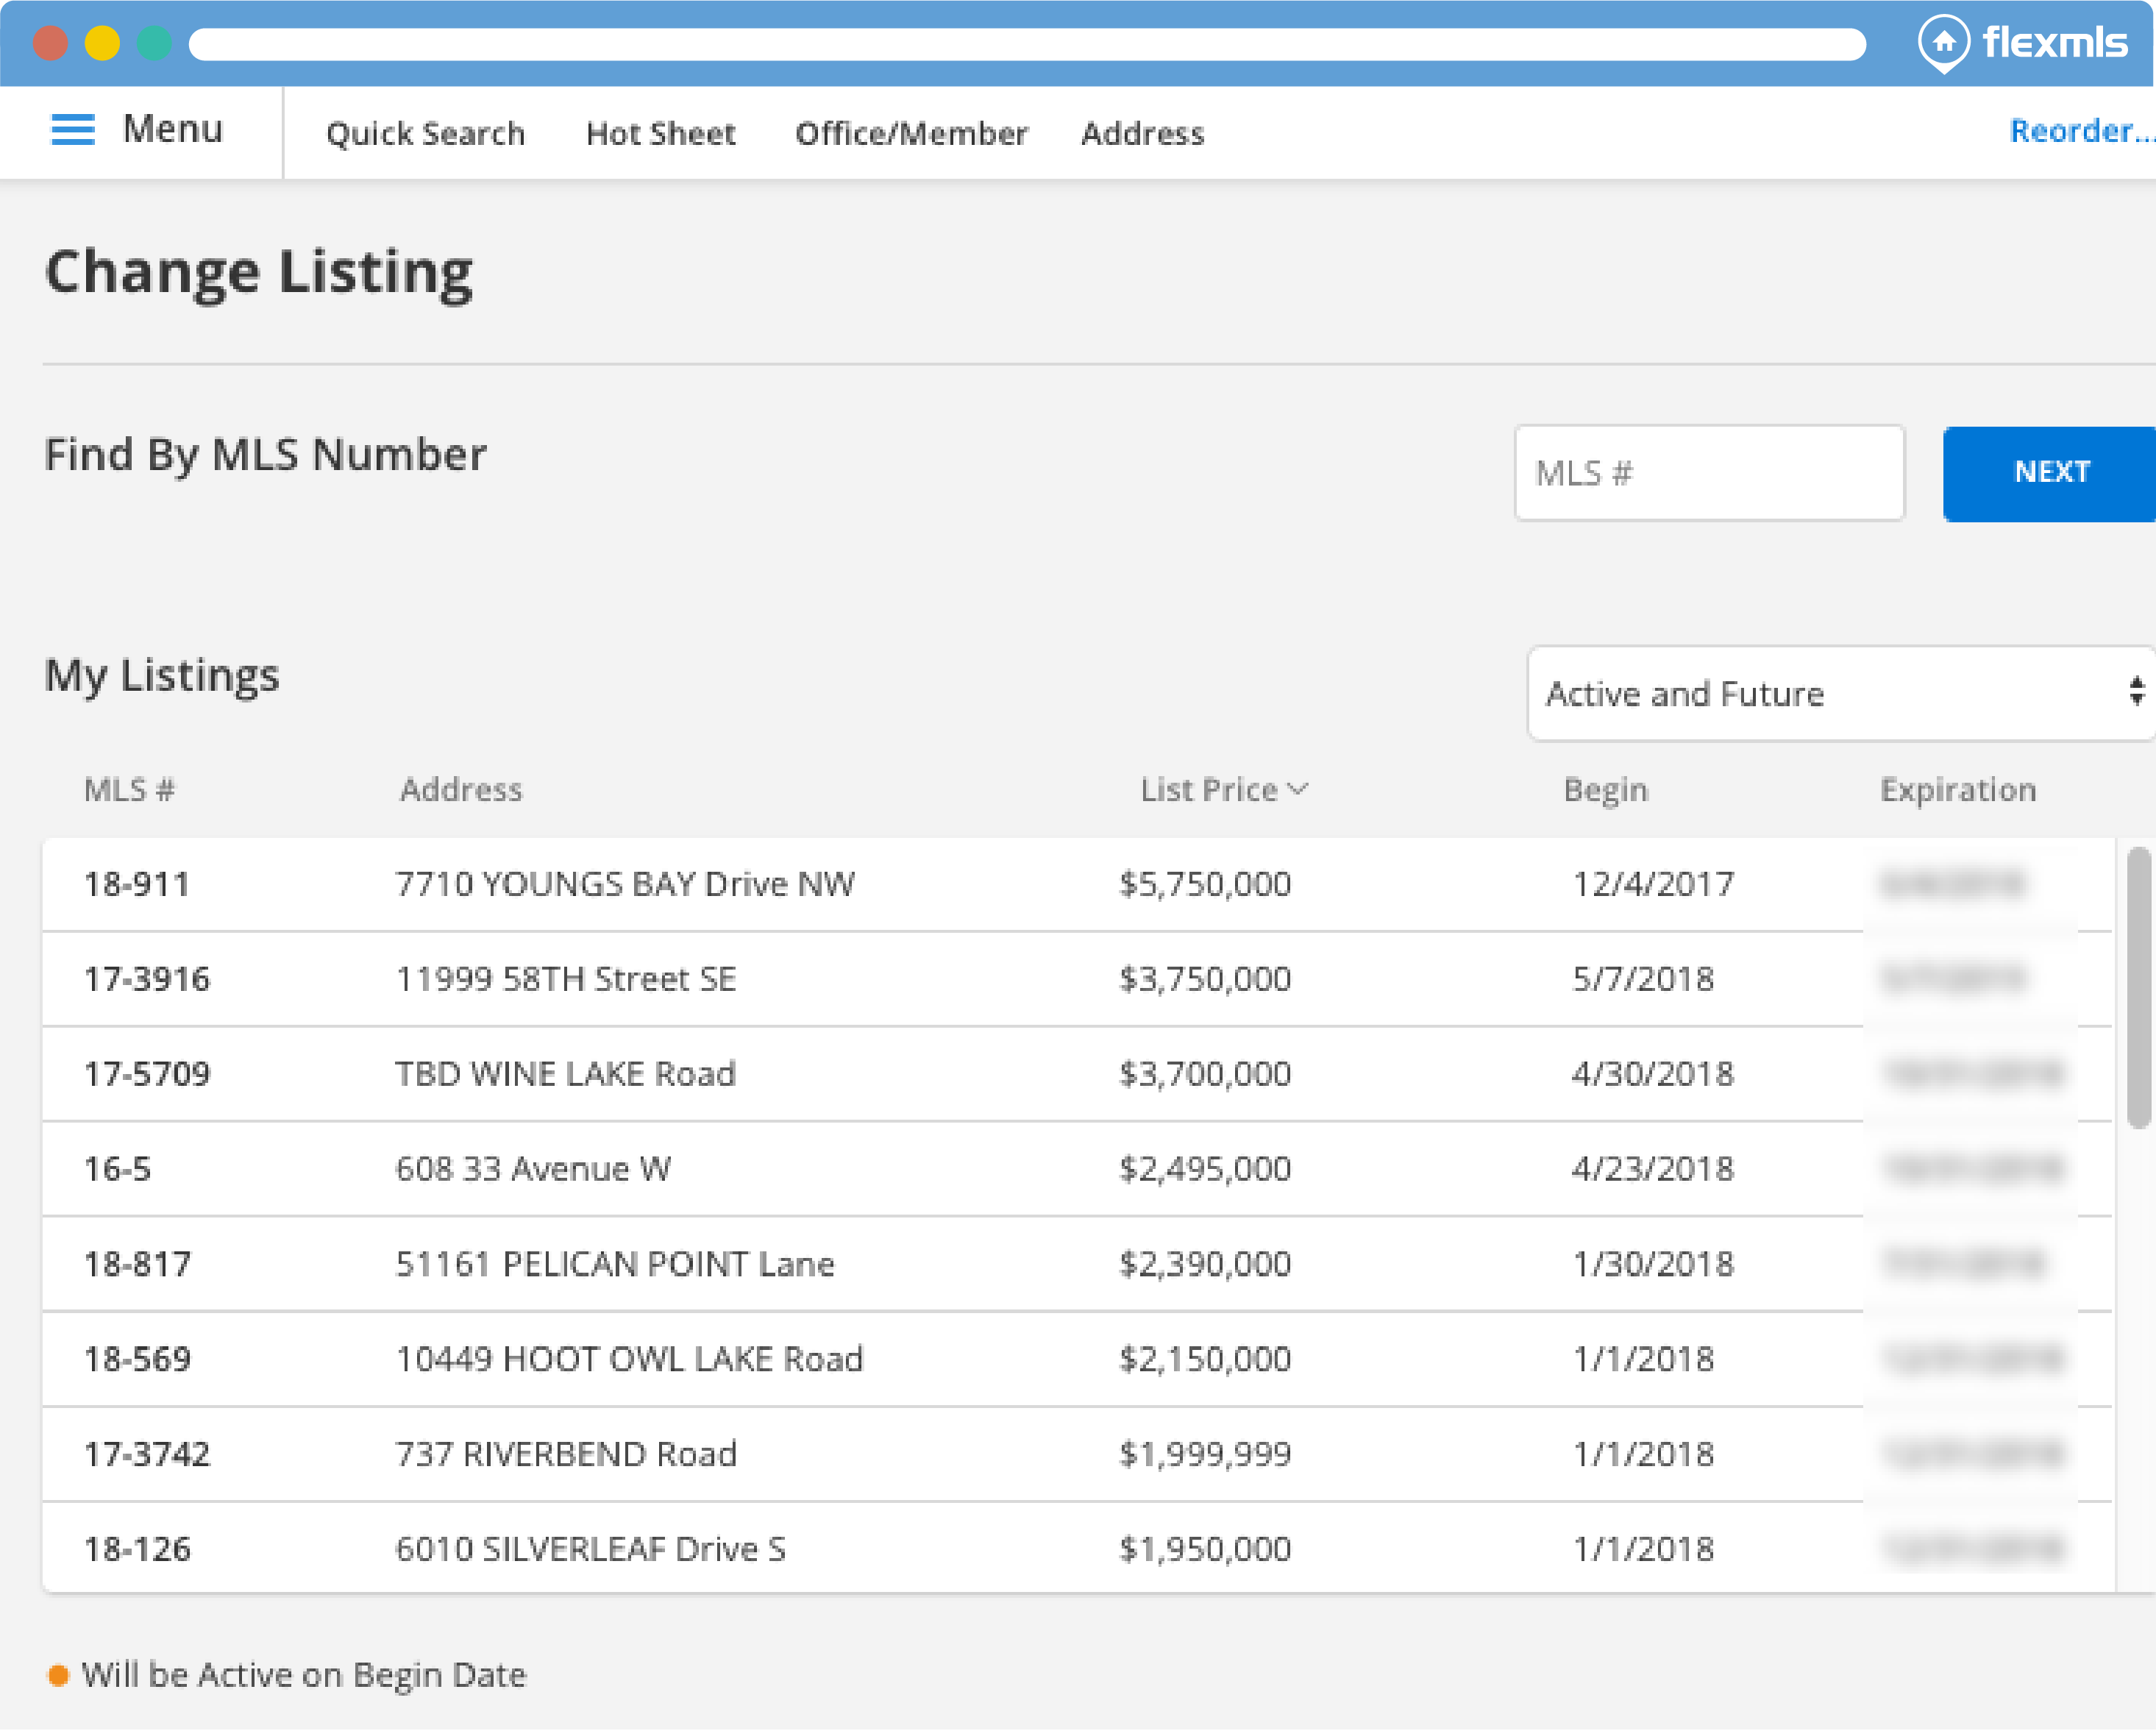Click the yellow window dot
The width and height of the screenshot is (2156, 1731).
click(x=102, y=44)
